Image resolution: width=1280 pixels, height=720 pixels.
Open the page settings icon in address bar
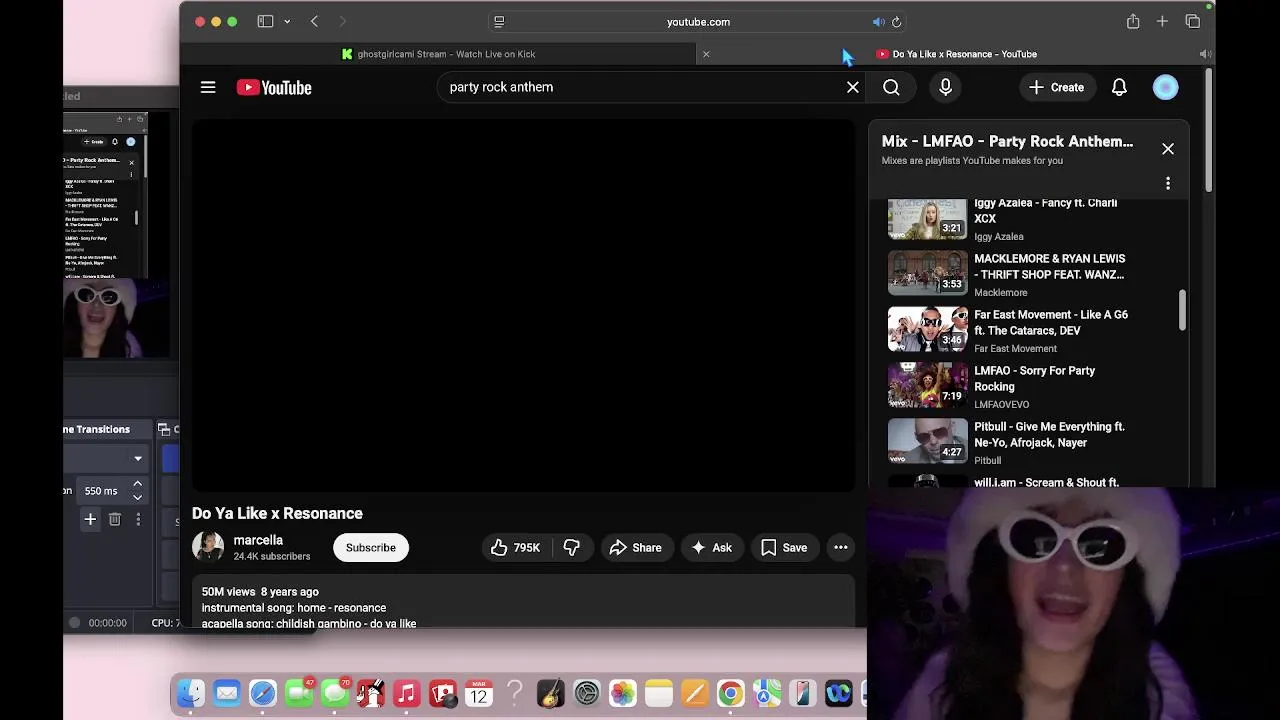point(499,21)
